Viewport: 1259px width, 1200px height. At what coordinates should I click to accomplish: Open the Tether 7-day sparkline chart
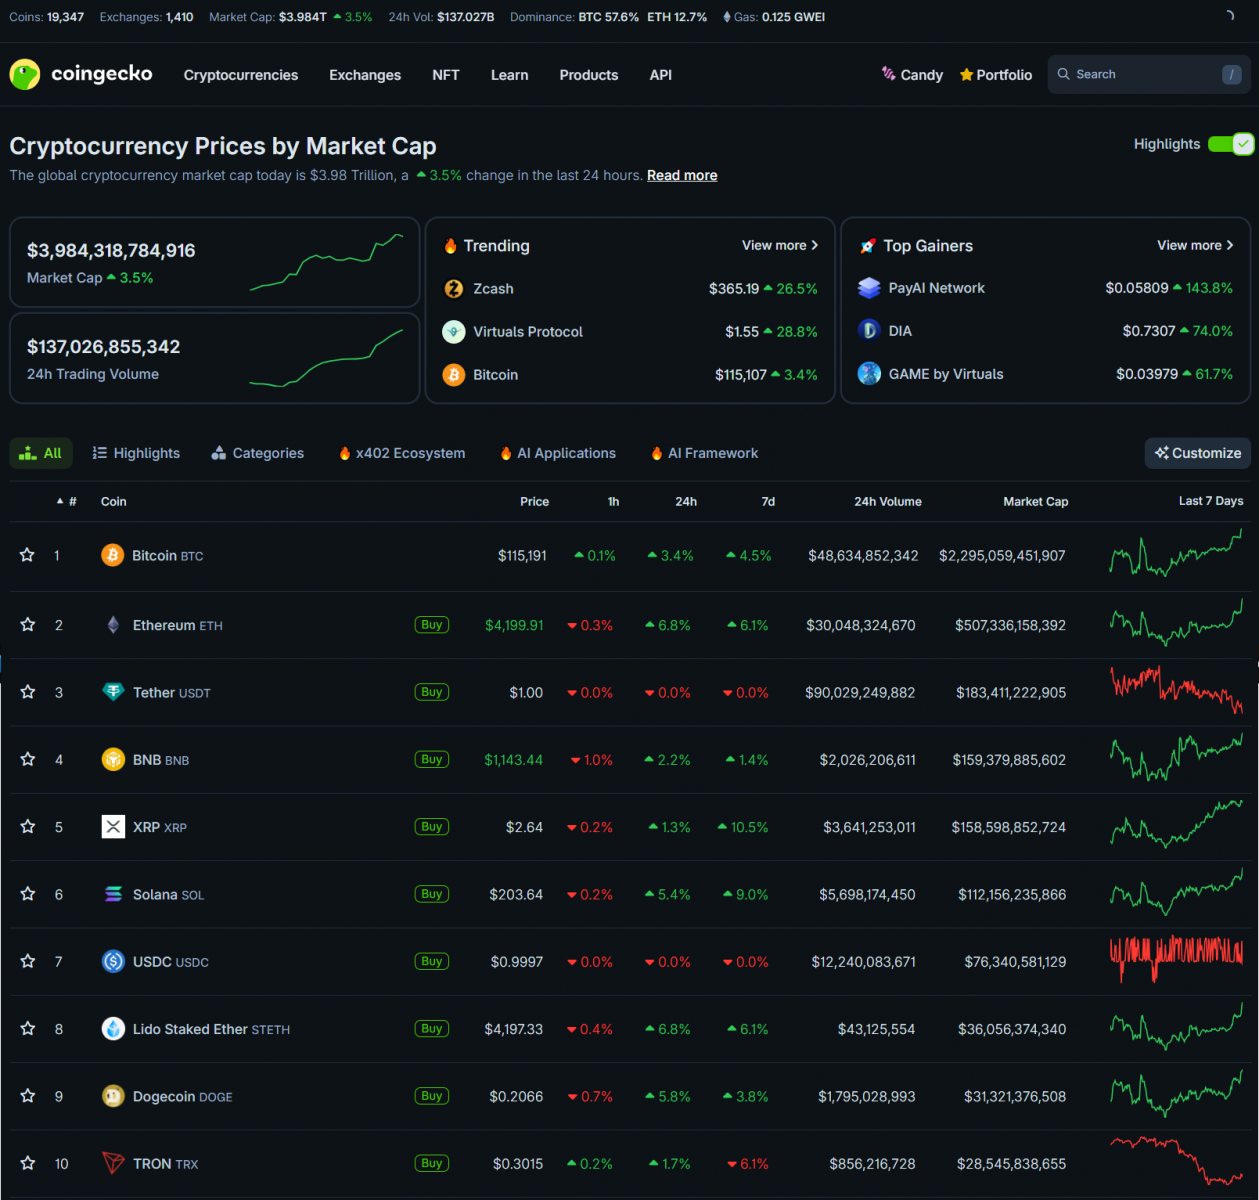[x=1176, y=691]
